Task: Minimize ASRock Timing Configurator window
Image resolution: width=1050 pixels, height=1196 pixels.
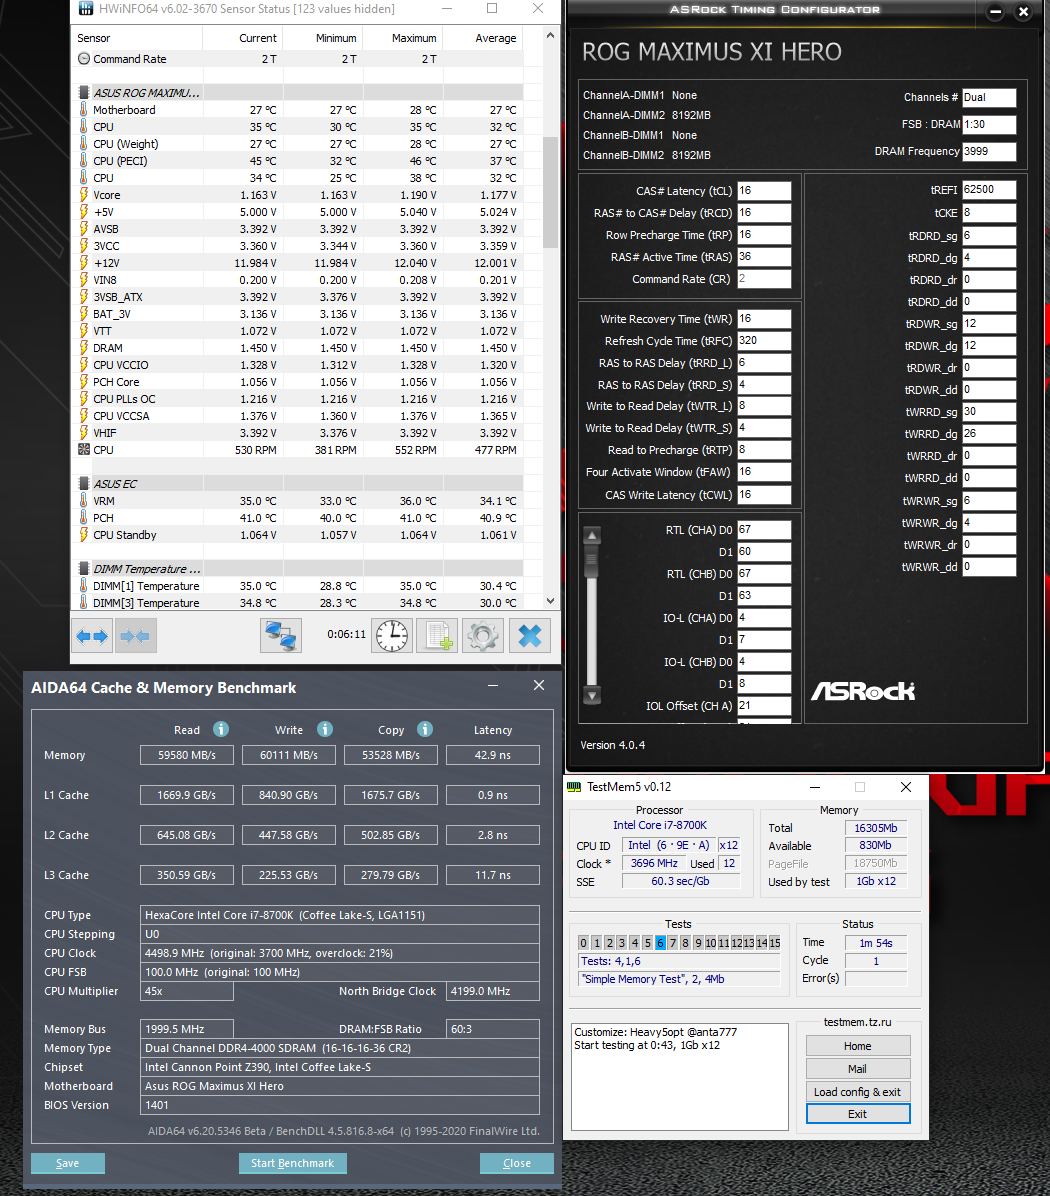Action: coord(995,11)
